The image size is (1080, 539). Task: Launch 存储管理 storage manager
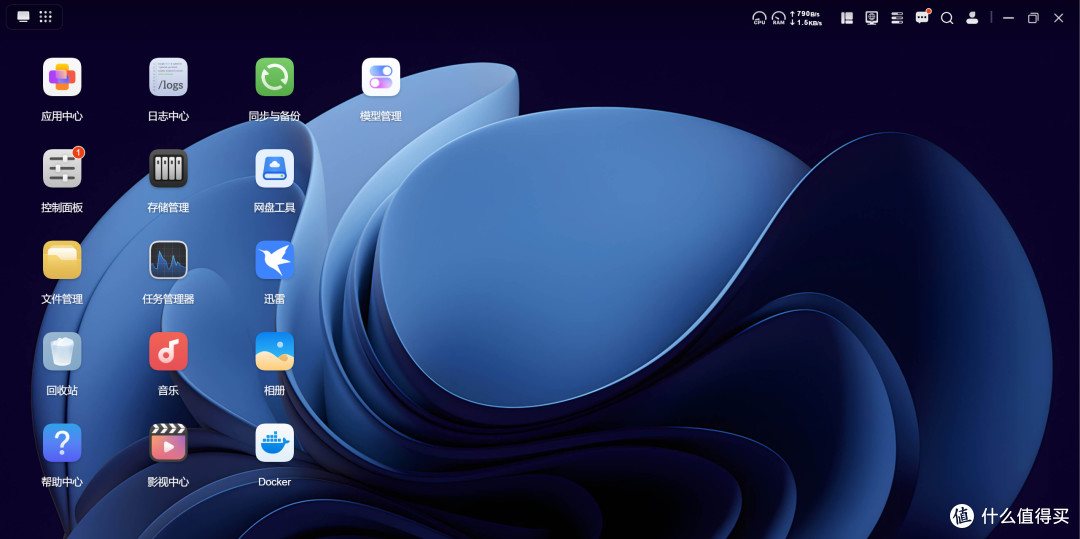tap(168, 169)
